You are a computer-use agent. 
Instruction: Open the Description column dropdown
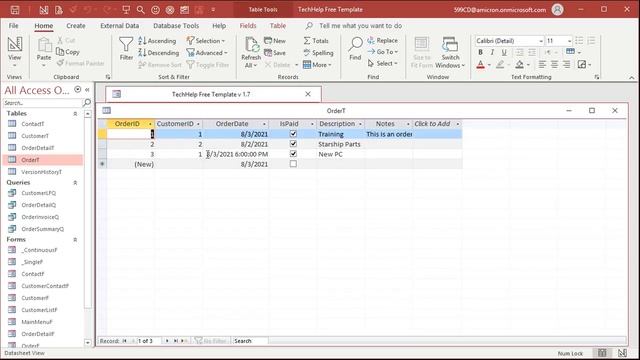click(360, 124)
